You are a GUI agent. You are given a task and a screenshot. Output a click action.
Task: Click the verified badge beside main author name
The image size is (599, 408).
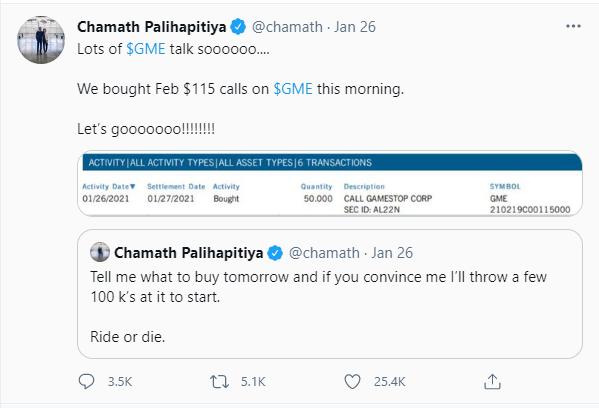(238, 27)
